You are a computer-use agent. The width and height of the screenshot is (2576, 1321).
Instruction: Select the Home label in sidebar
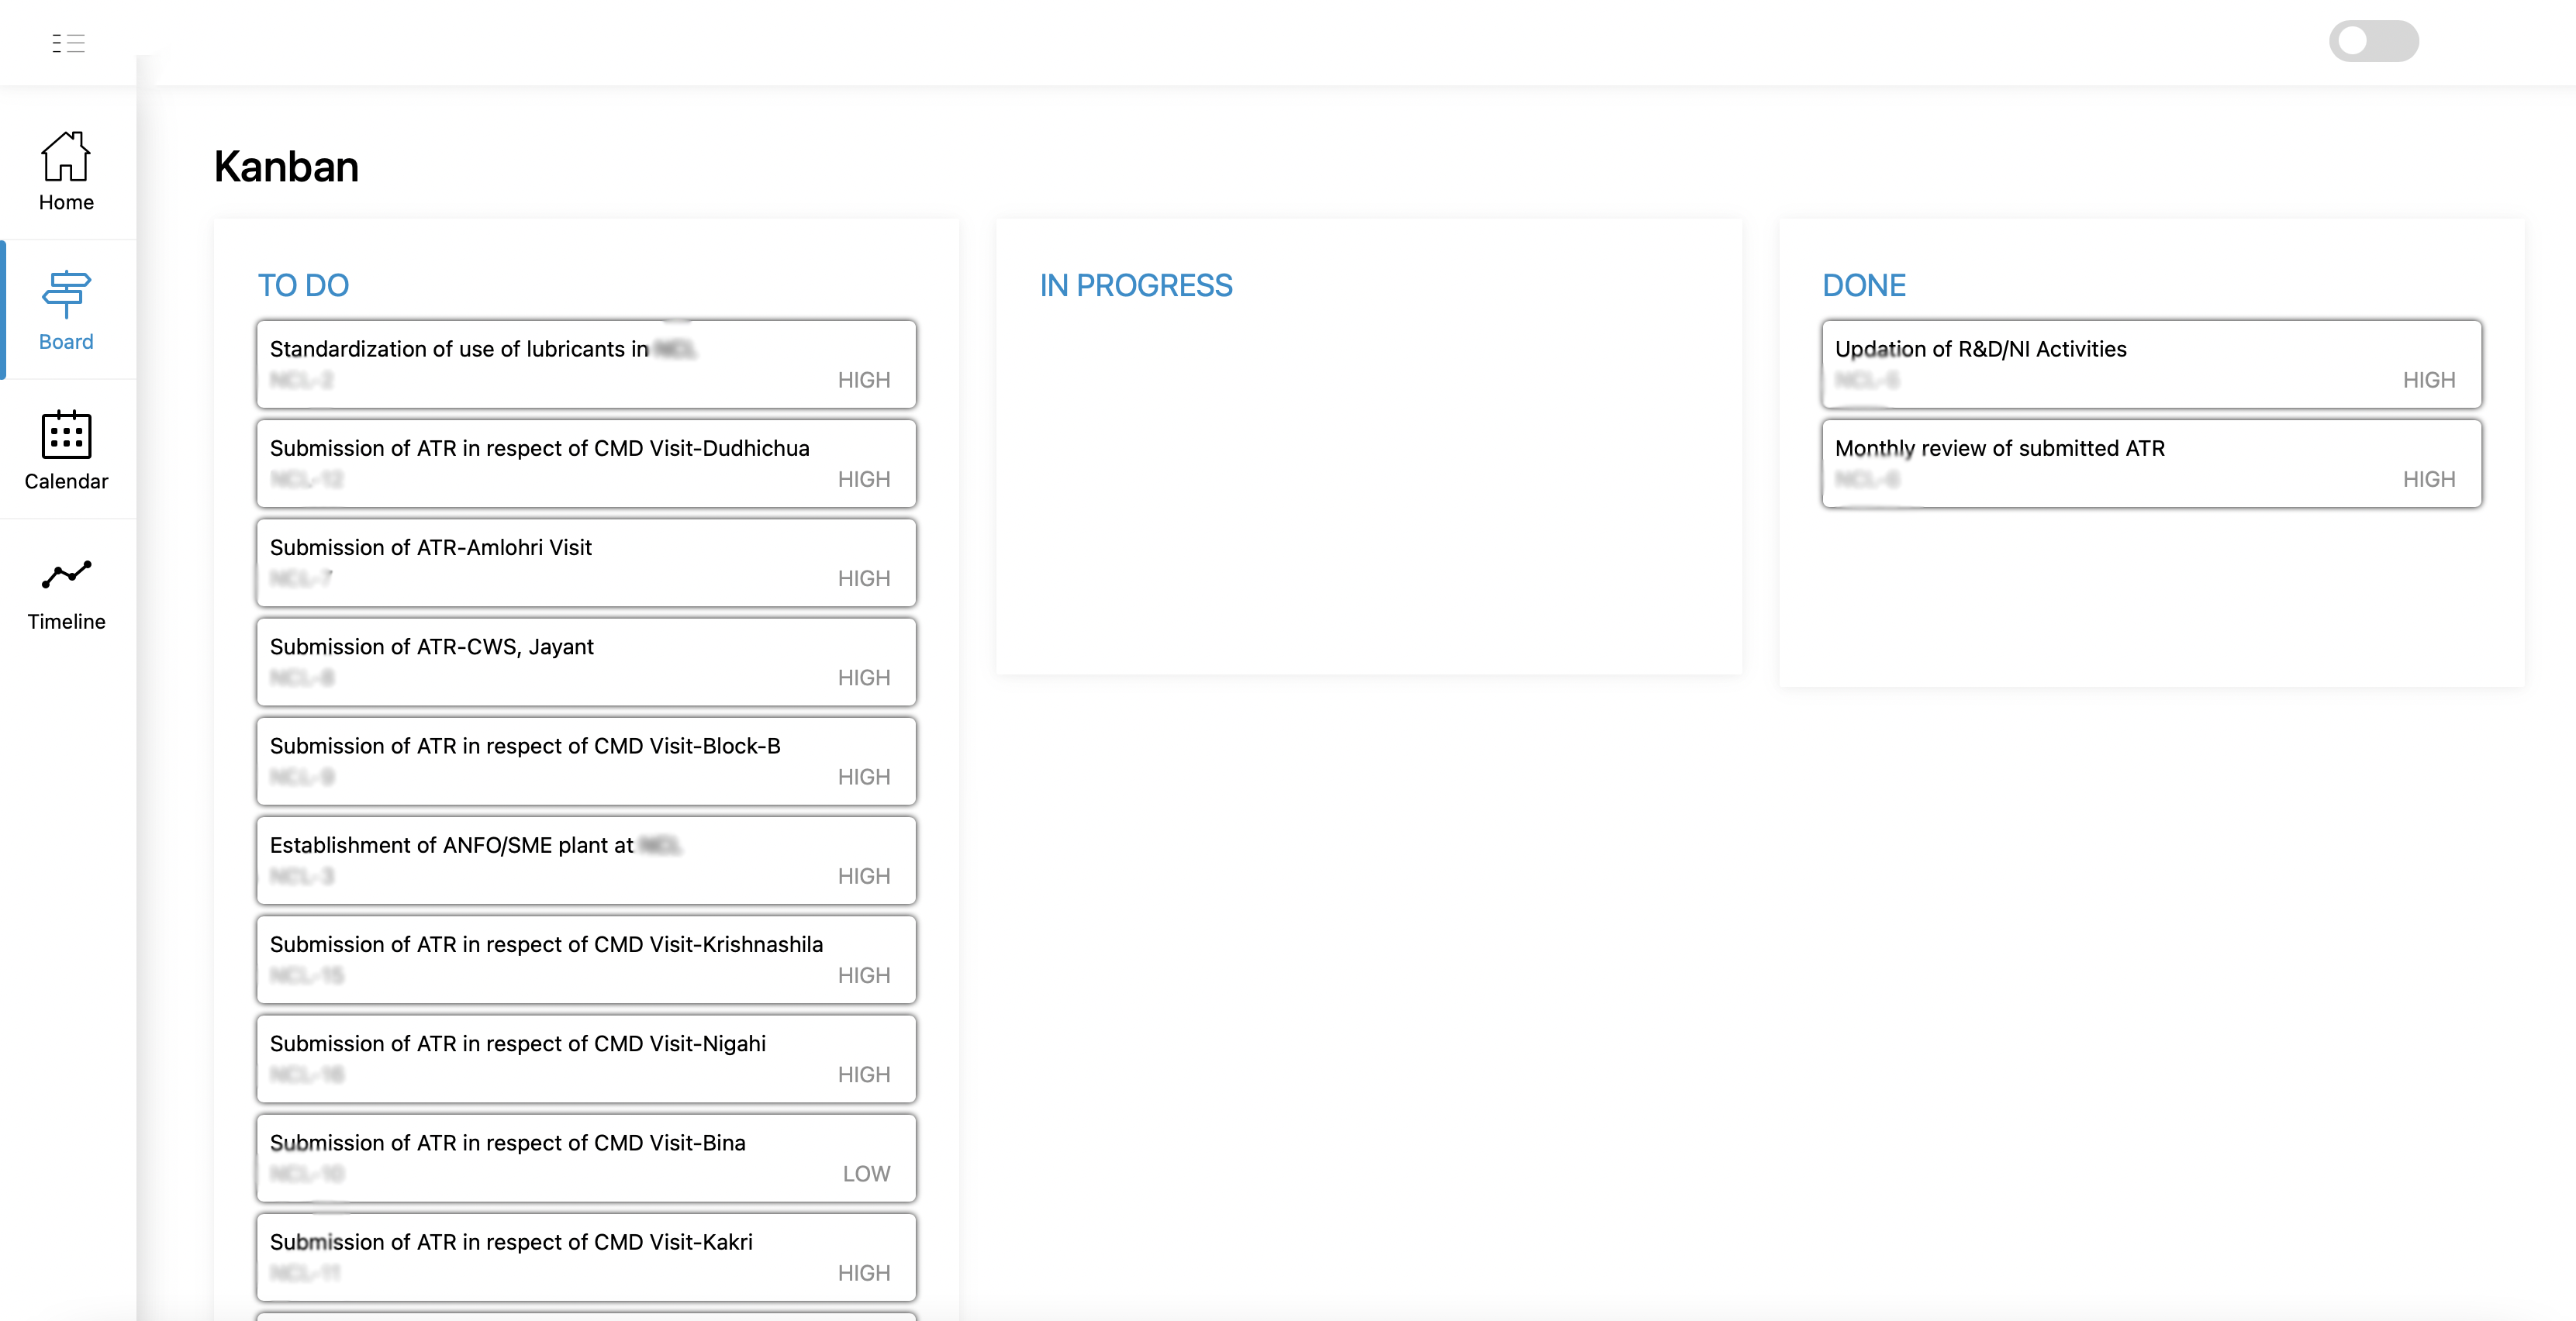click(x=66, y=202)
